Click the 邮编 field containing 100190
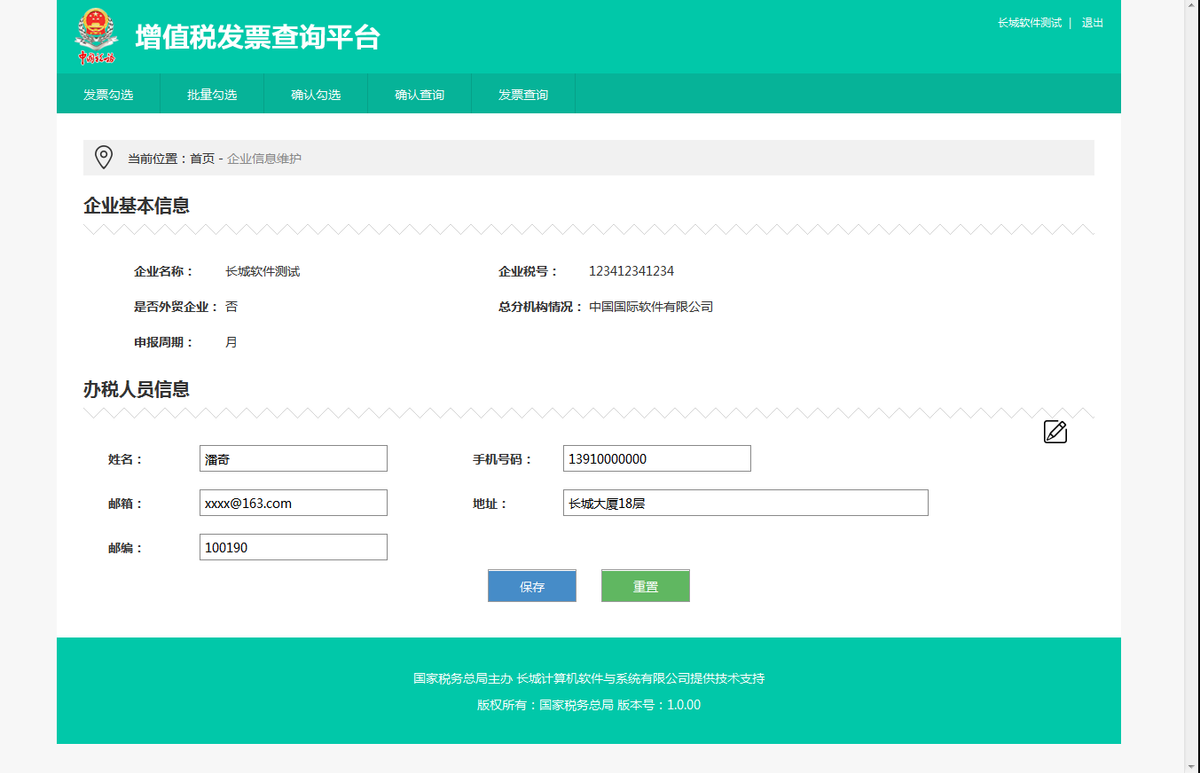This screenshot has height=773, width=1200. click(x=292, y=547)
